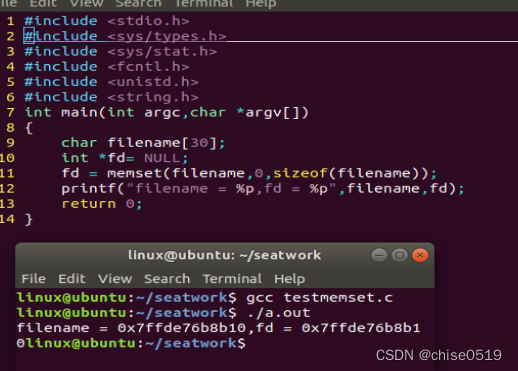
Task: Click the linux@ubuntu: ~/seatwork title bar
Action: coord(225,255)
